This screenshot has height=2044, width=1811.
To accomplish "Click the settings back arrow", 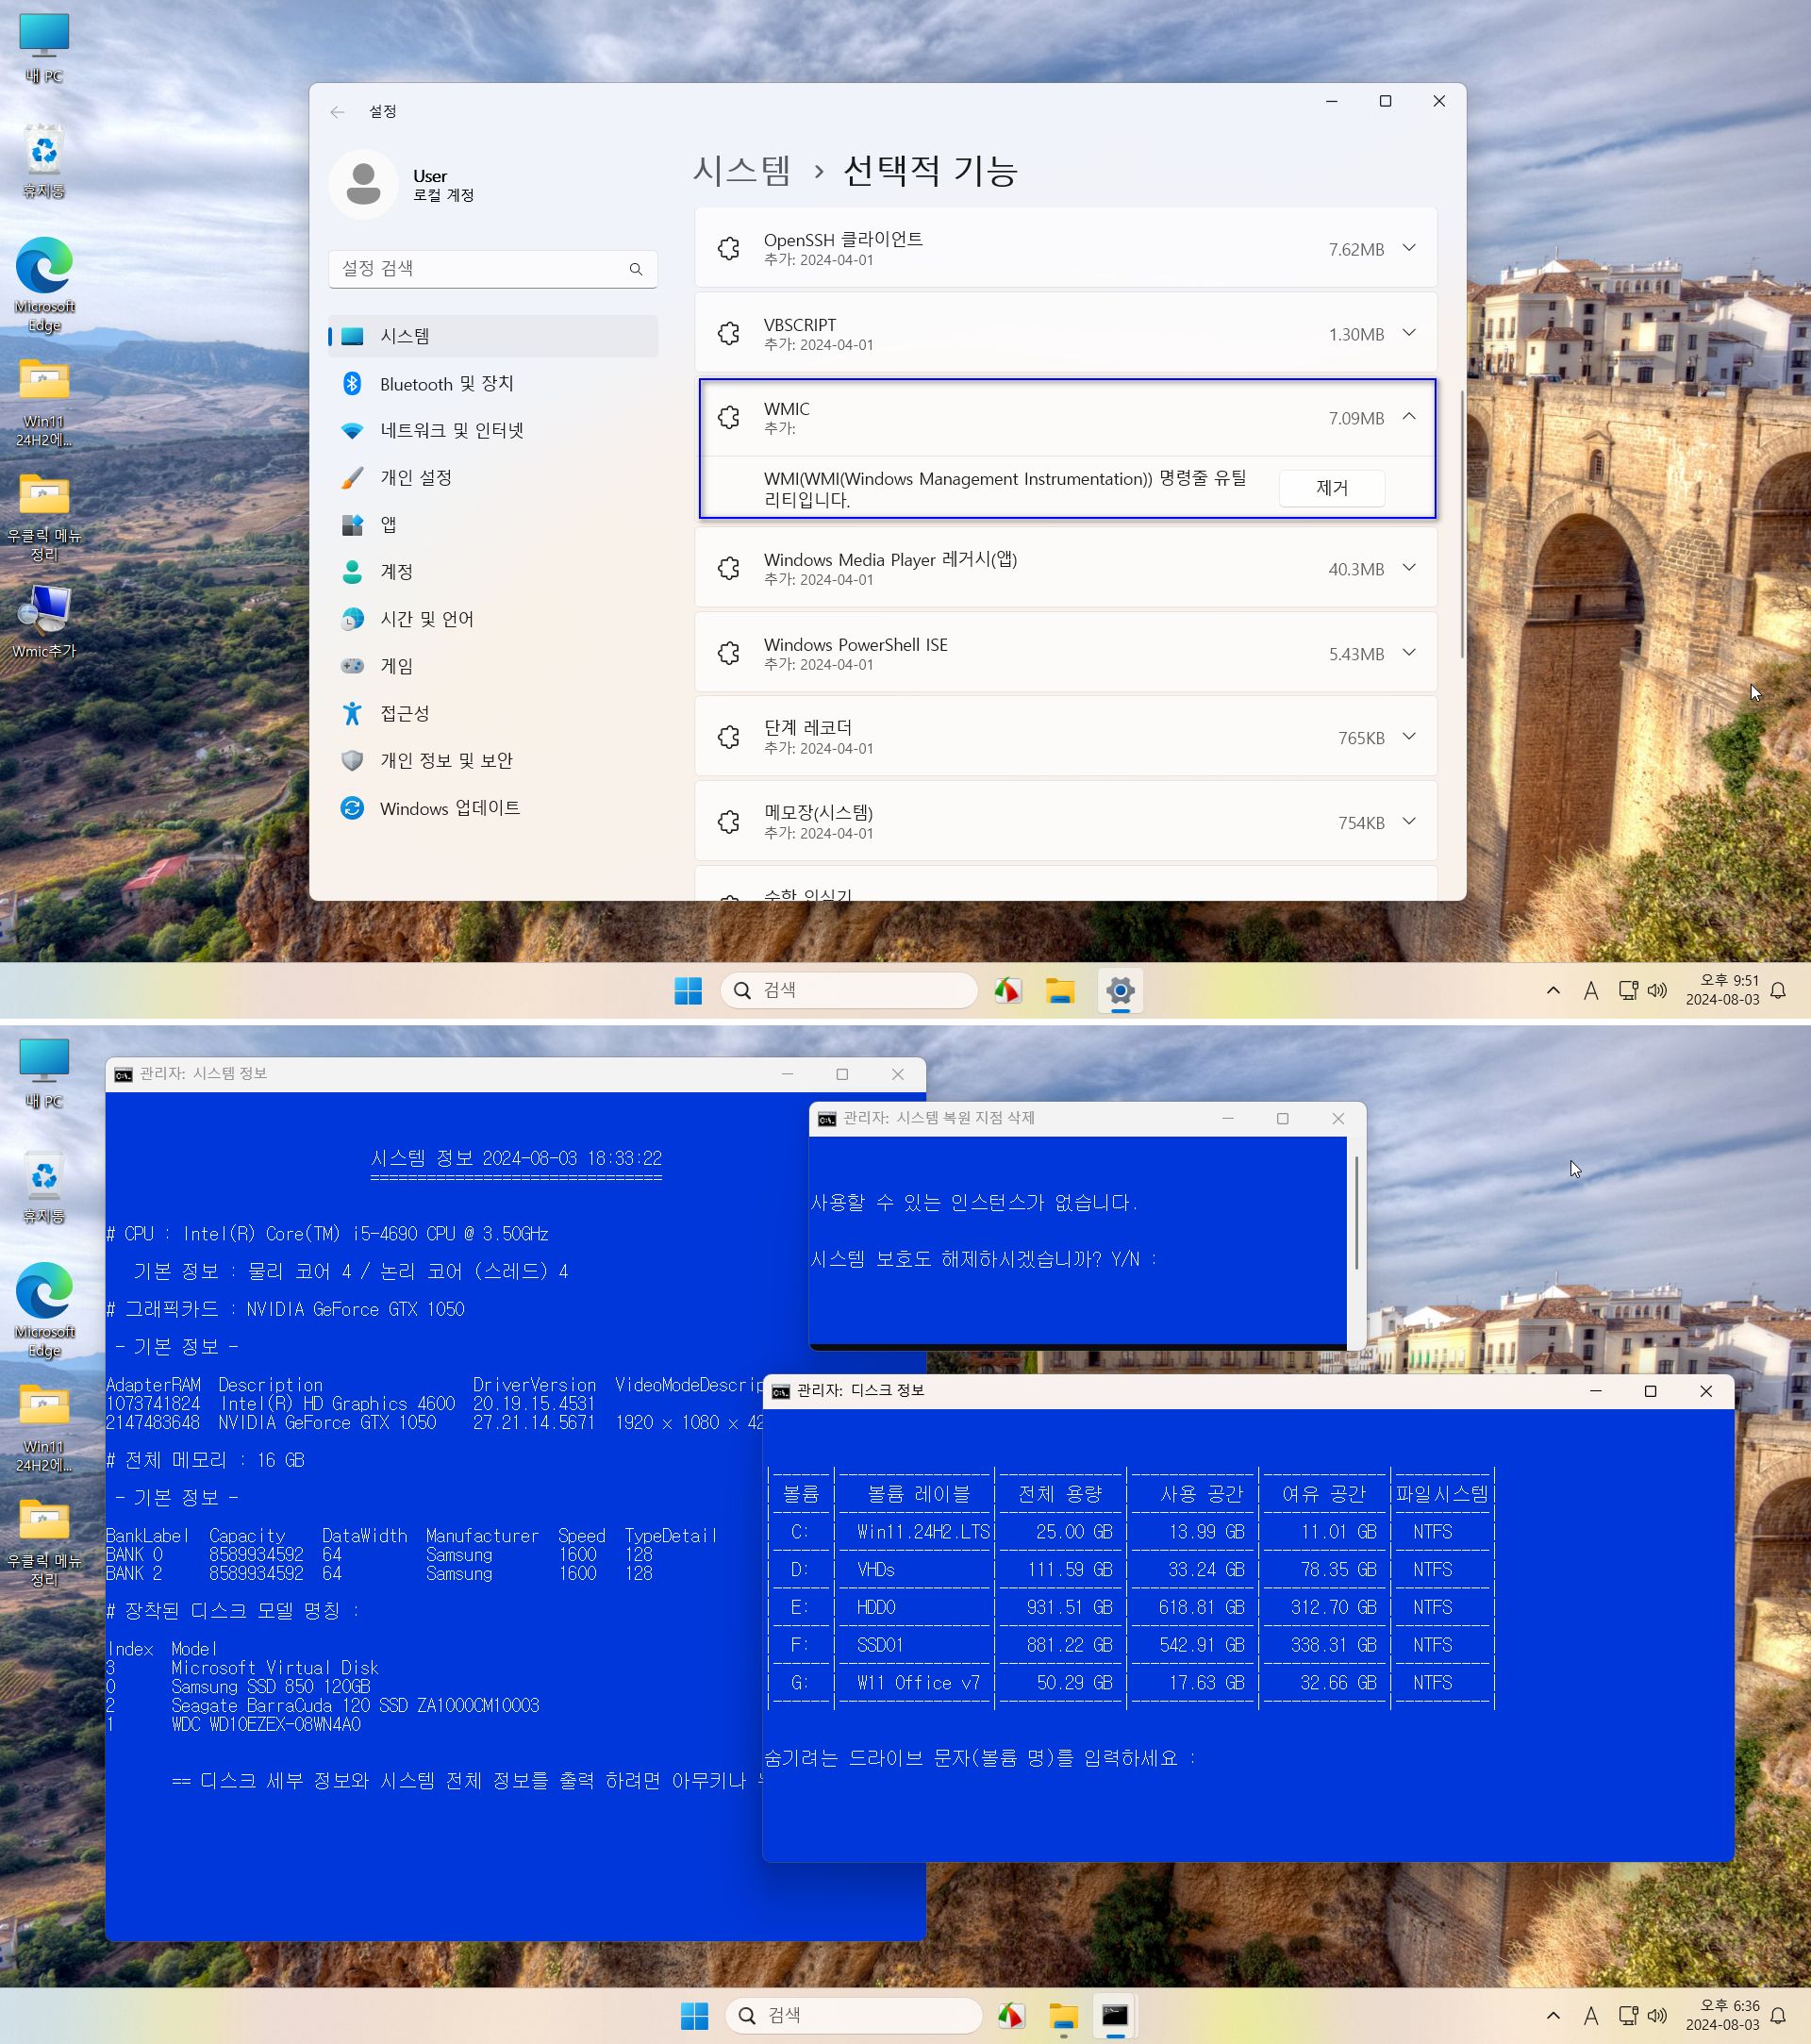I will [x=337, y=112].
